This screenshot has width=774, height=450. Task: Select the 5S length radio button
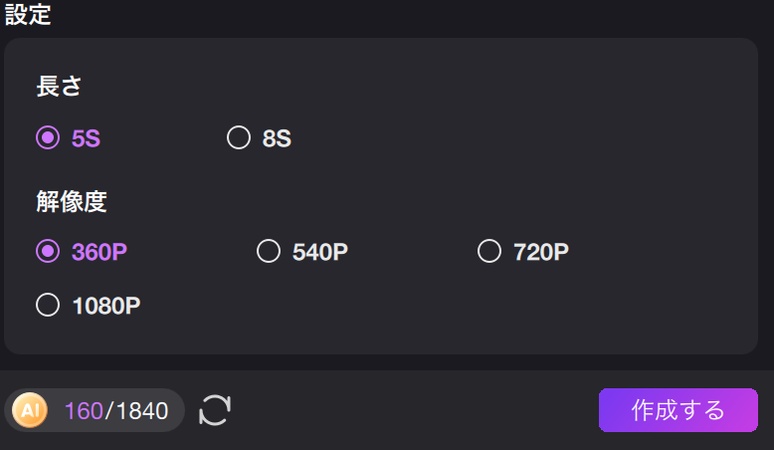[x=47, y=138]
